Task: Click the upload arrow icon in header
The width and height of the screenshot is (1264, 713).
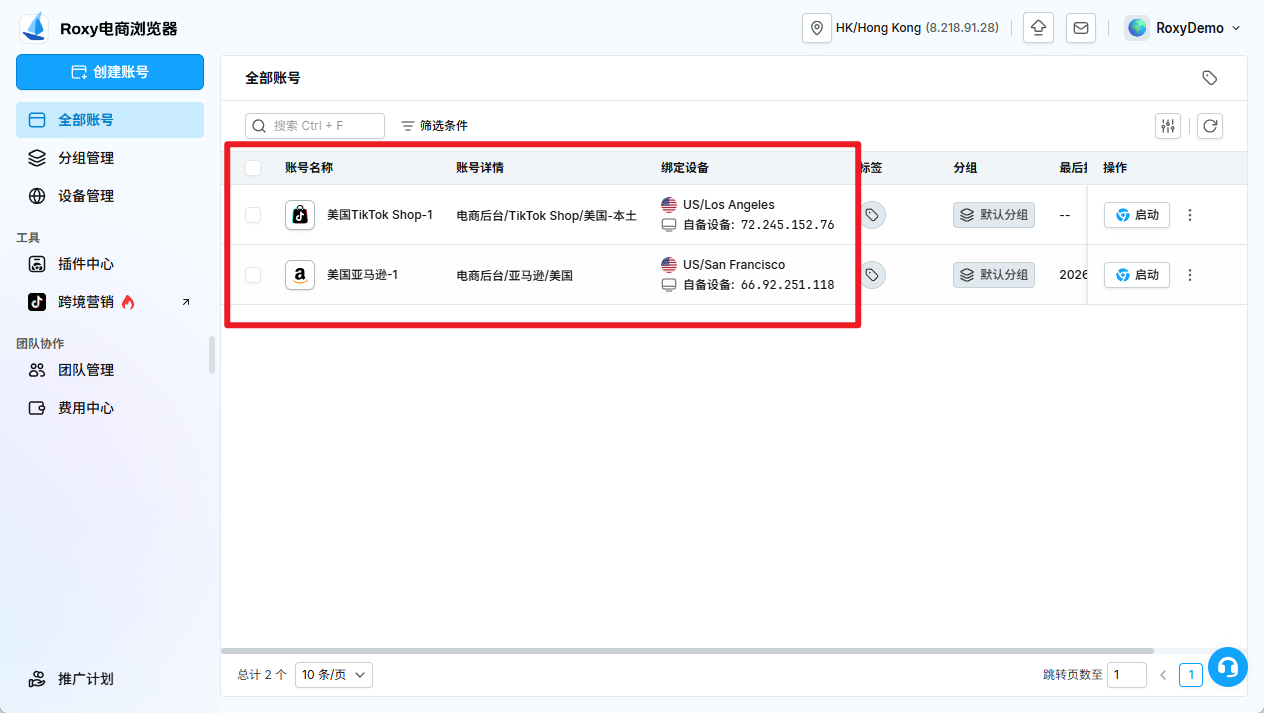Action: [1039, 28]
